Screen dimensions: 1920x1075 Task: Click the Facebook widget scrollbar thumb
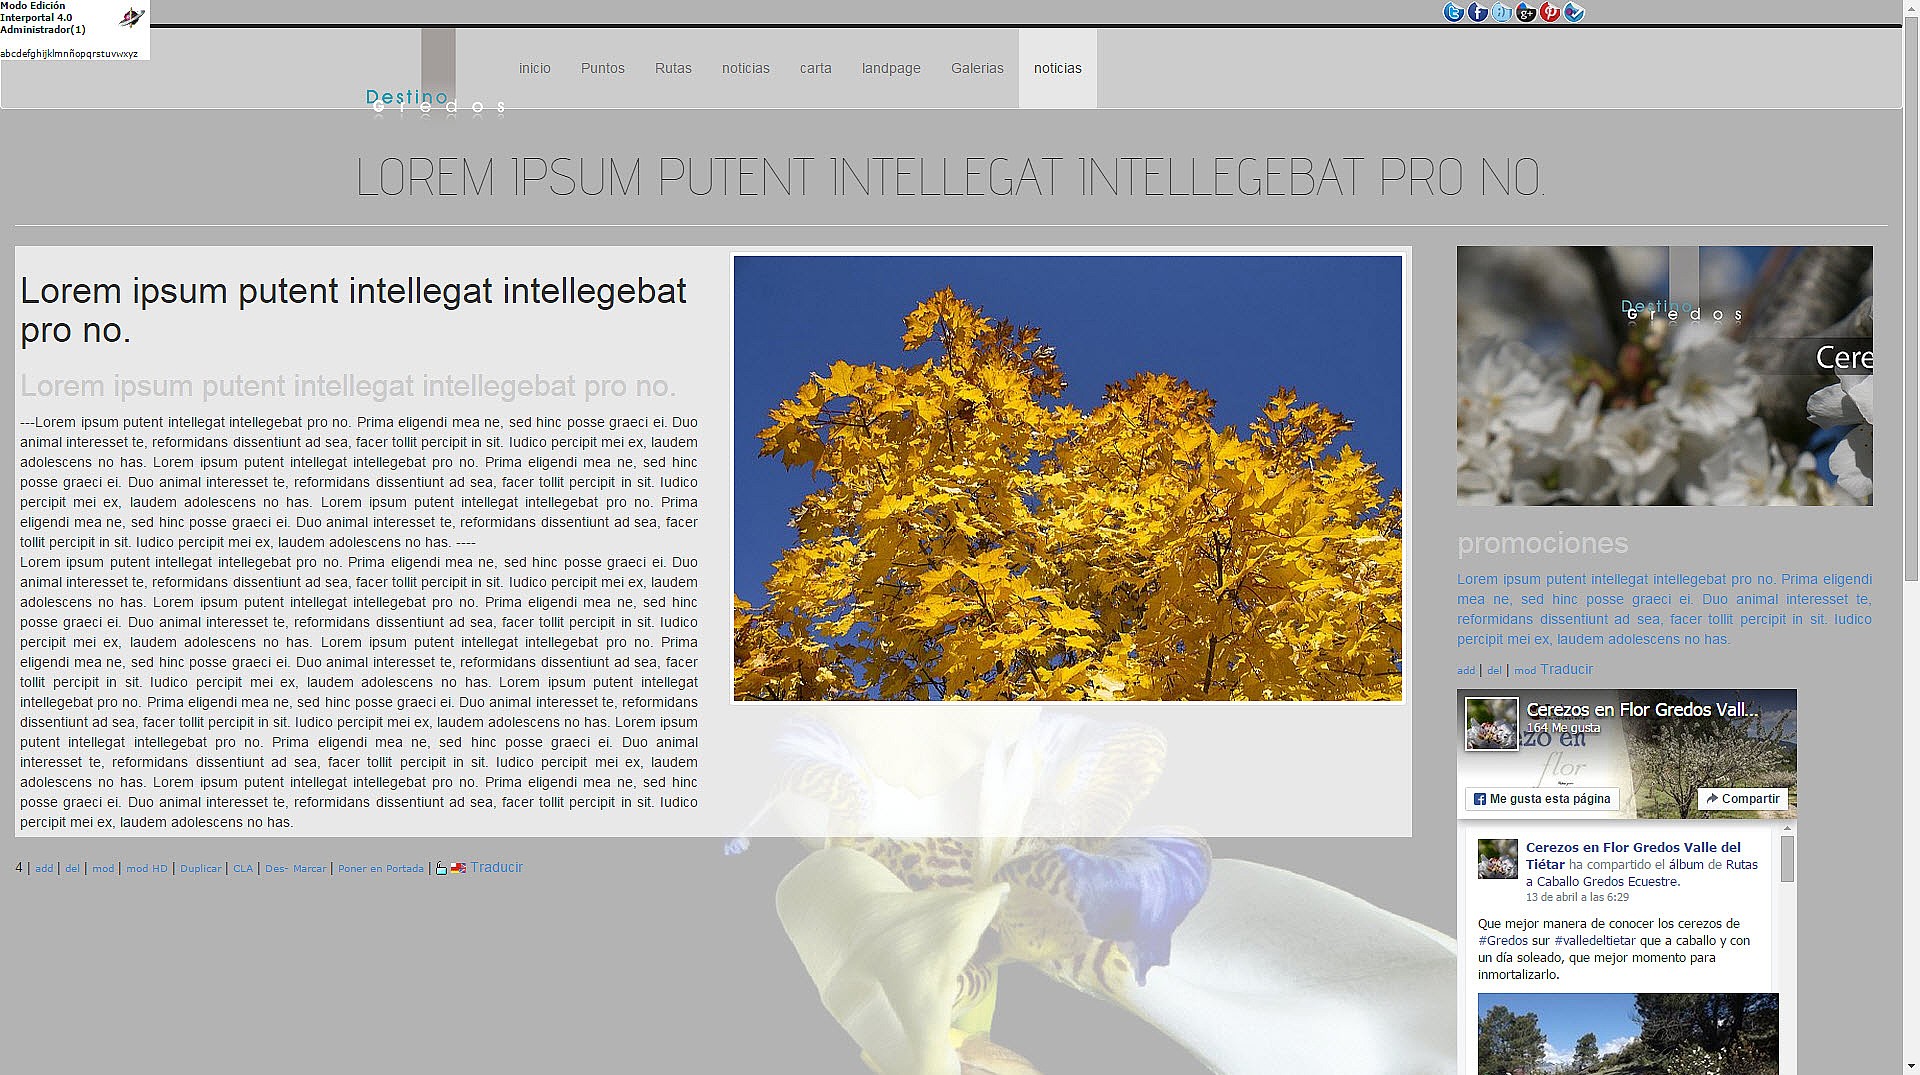(1787, 859)
